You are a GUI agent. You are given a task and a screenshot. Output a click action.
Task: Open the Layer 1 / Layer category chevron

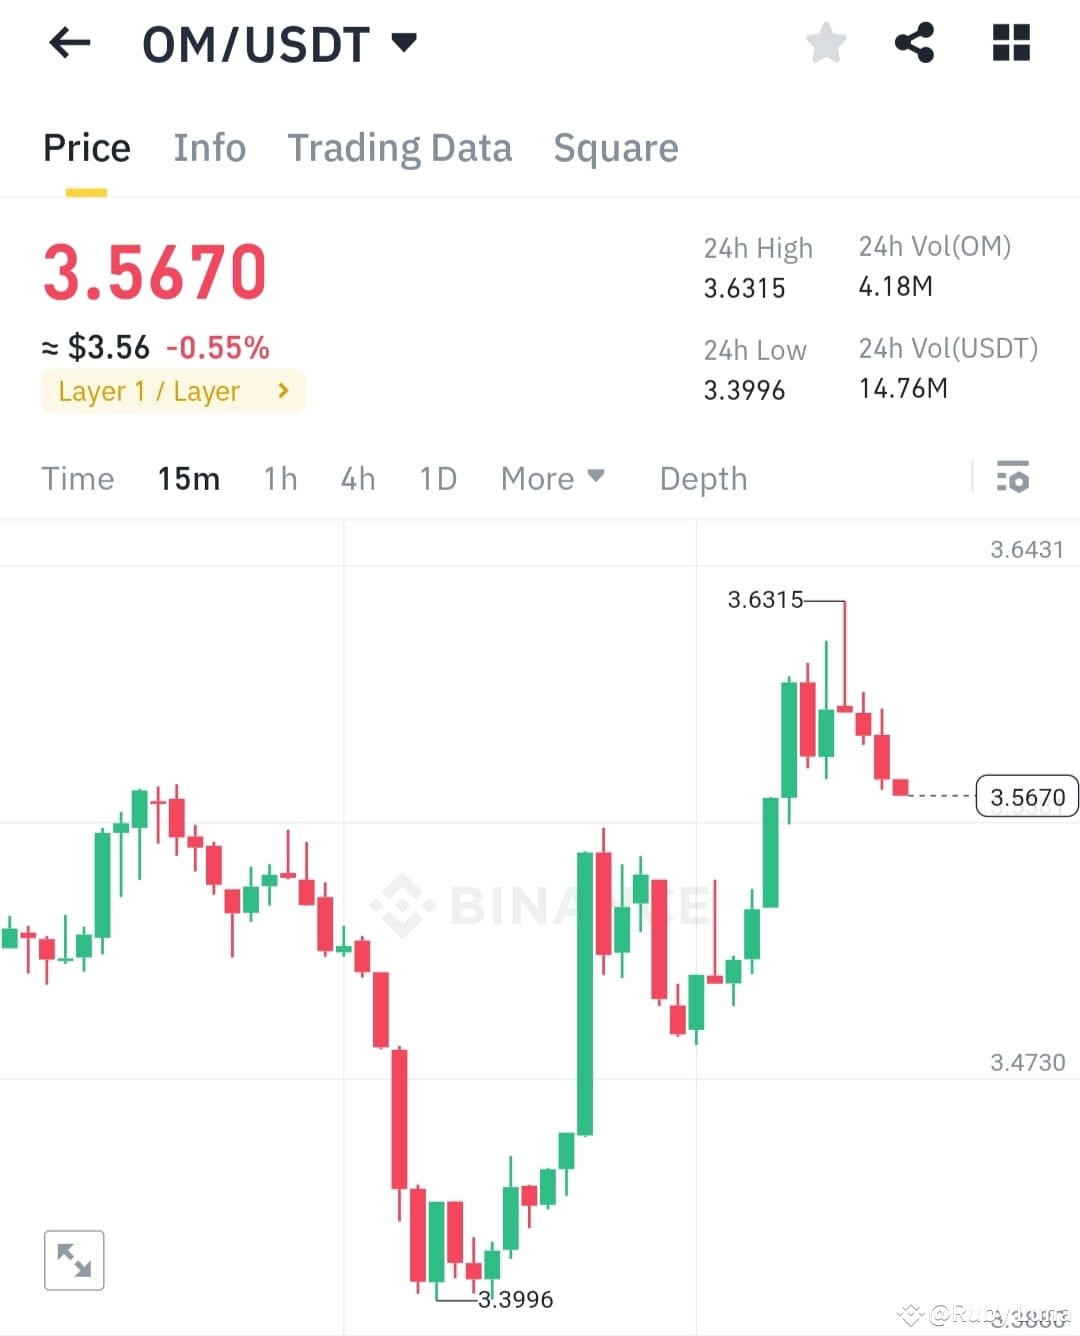click(283, 391)
